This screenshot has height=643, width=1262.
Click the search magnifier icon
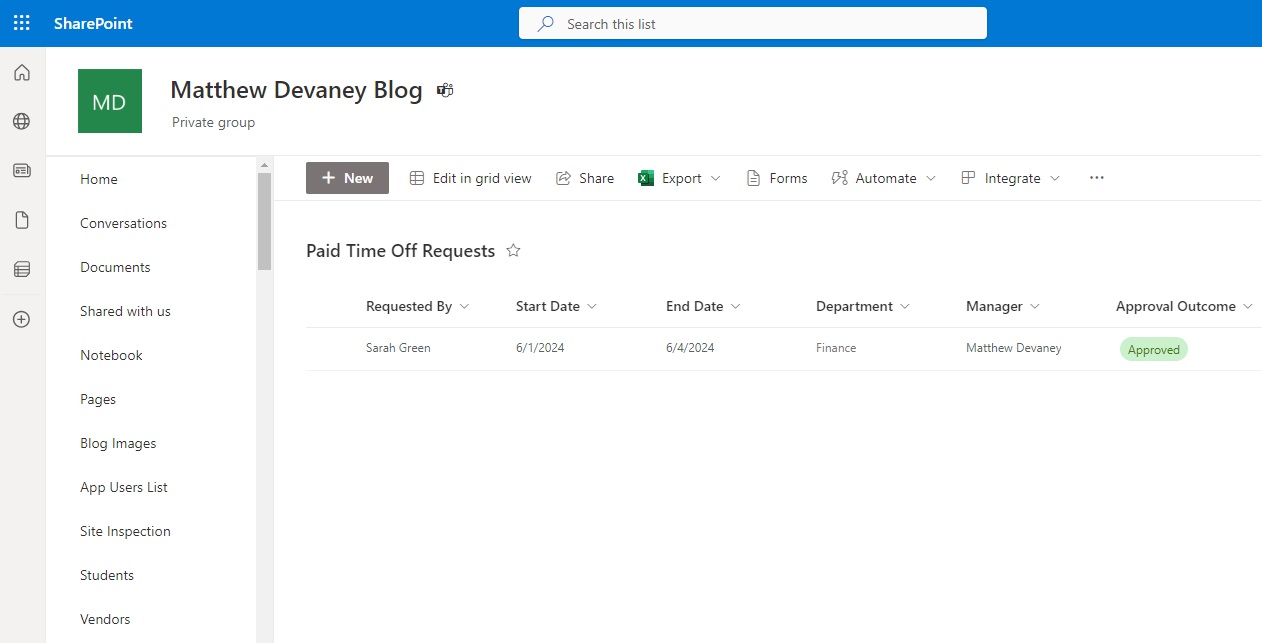click(x=546, y=23)
